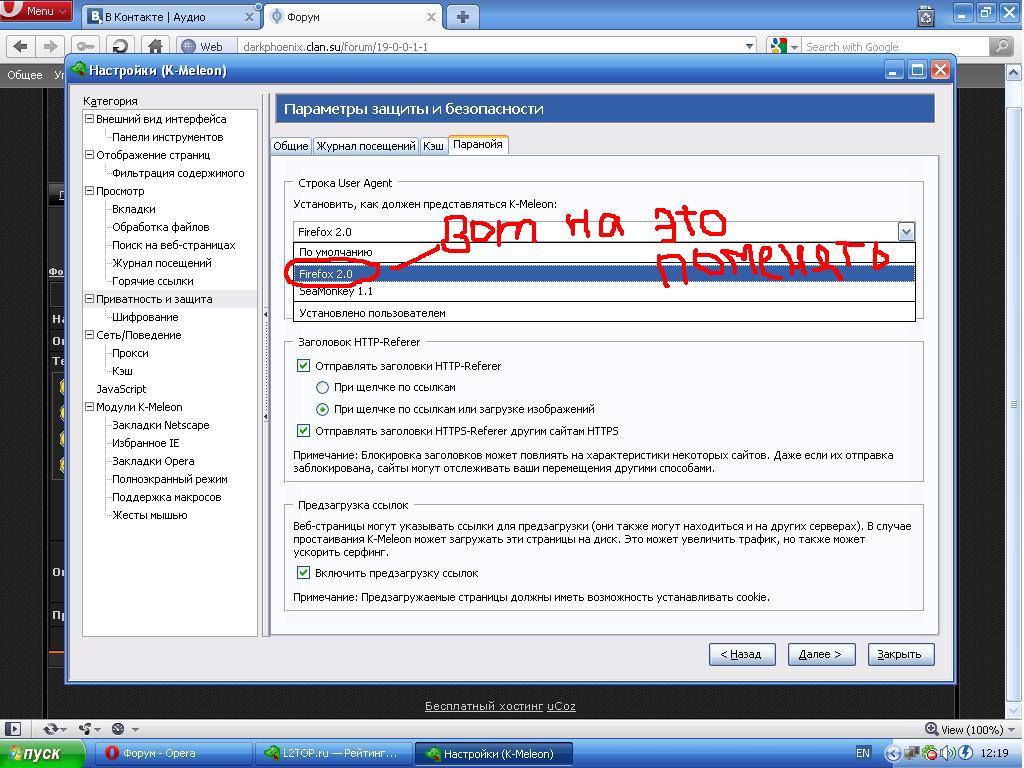Open the Журнал посещений tab
This screenshot has height=768, width=1024.
pos(366,146)
